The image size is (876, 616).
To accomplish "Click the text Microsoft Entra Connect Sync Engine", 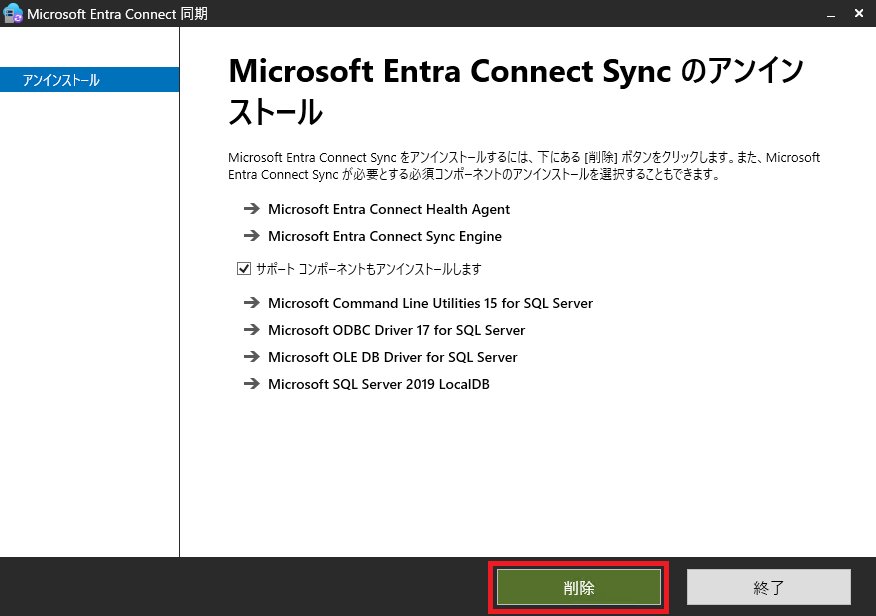I will tap(385, 236).
